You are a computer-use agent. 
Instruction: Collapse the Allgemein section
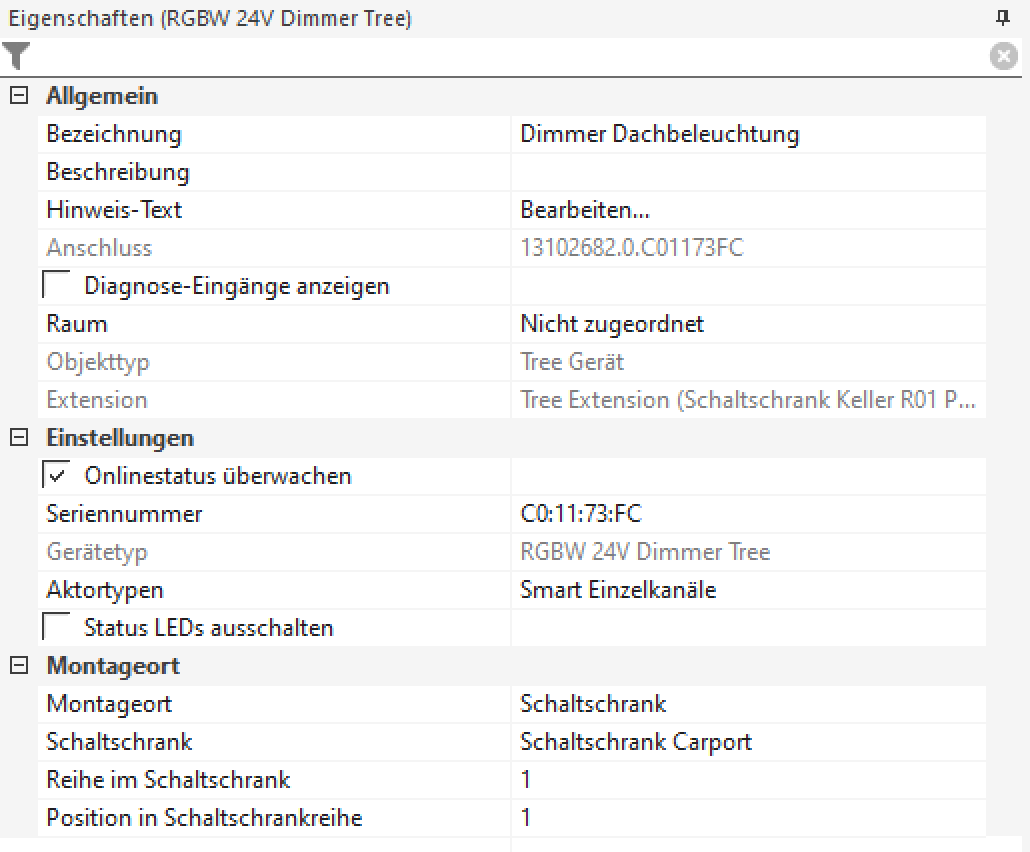(17, 97)
